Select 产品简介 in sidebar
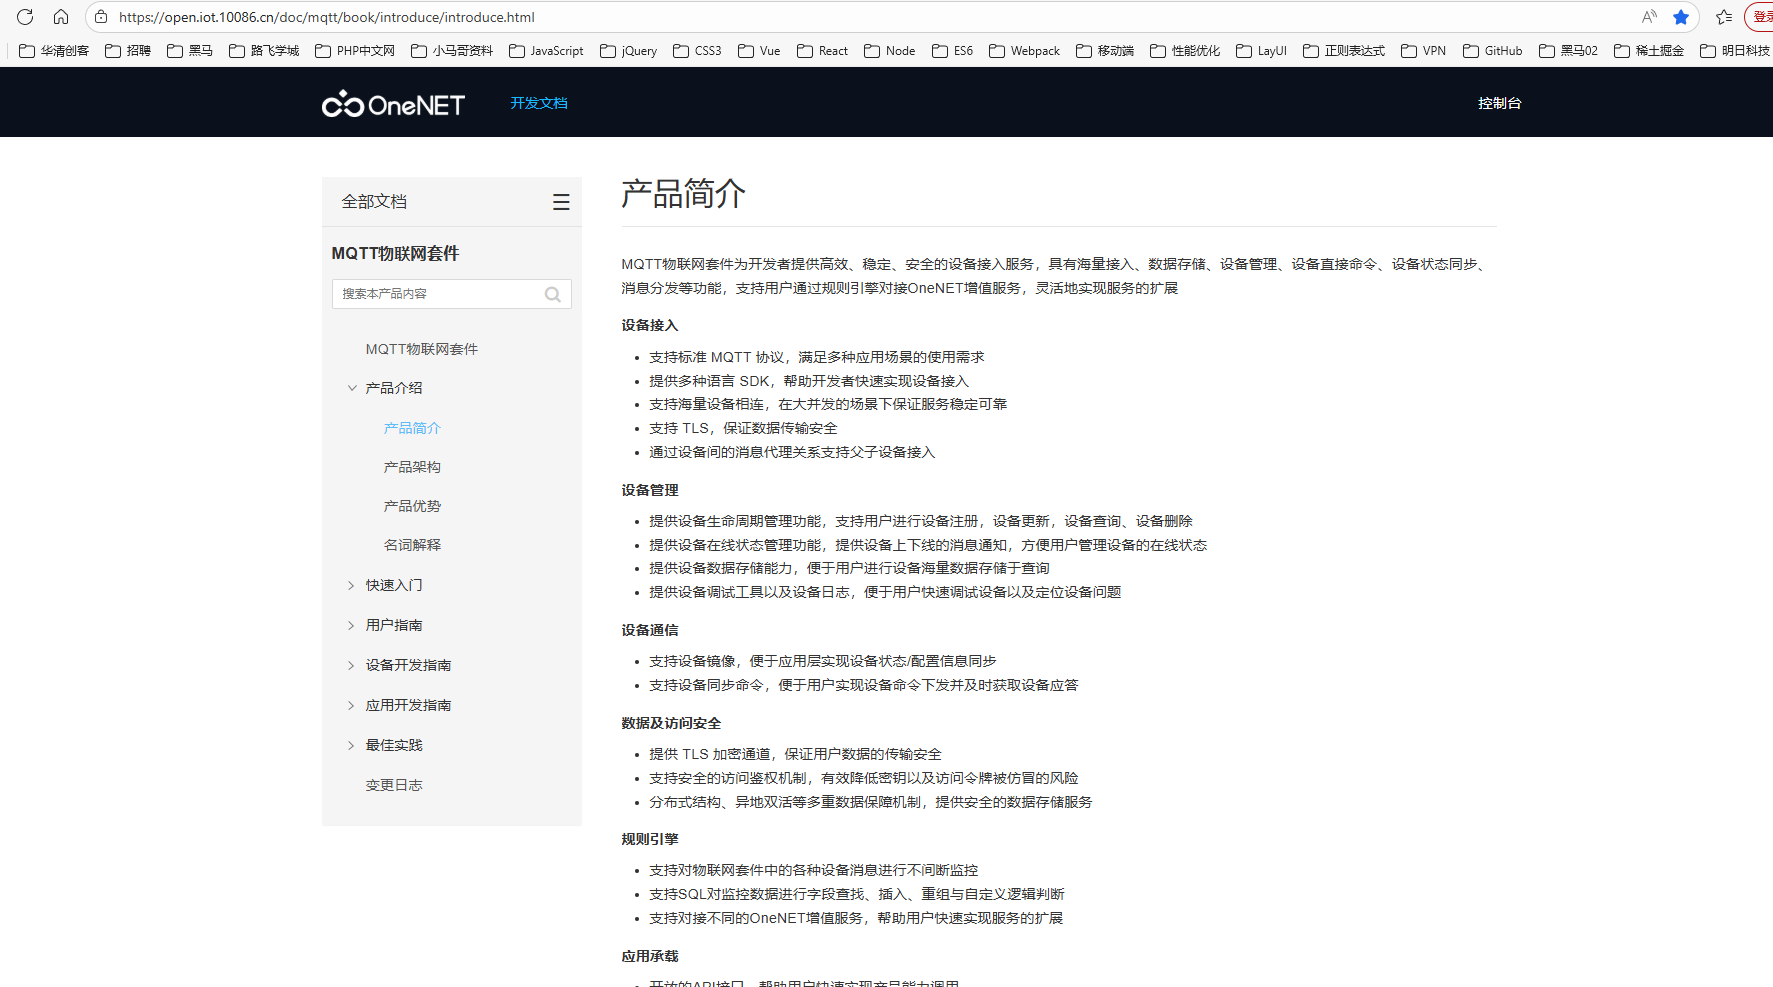Image resolution: width=1773 pixels, height=987 pixels. pyautogui.click(x=412, y=428)
